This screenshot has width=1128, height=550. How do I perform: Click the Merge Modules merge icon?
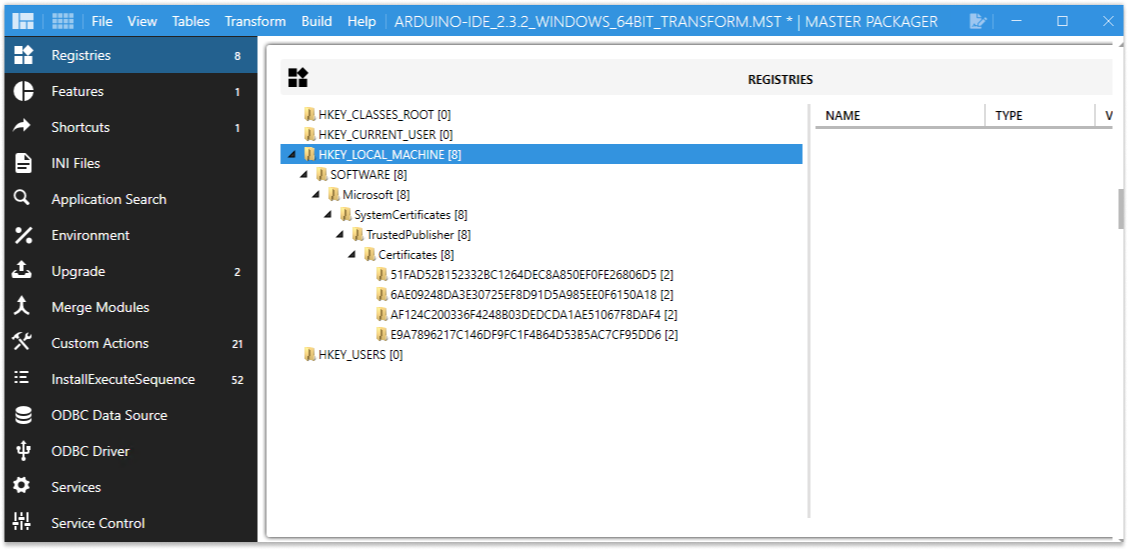(x=22, y=306)
